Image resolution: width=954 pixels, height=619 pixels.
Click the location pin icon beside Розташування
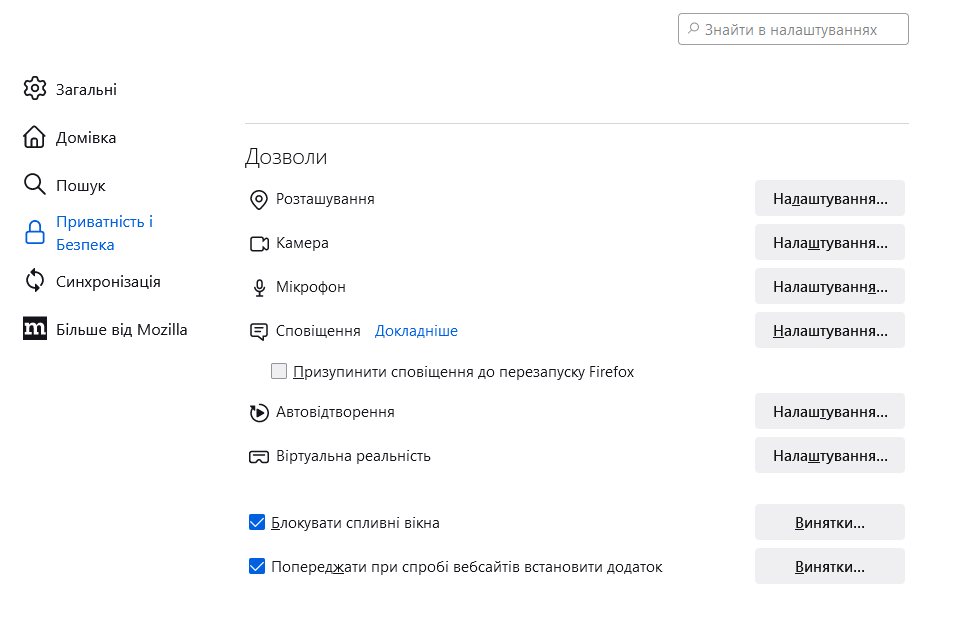point(258,198)
